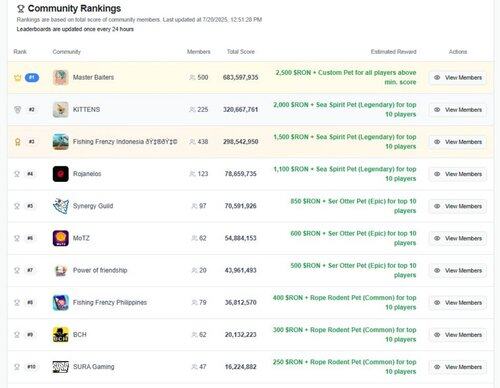
Task: Click the Members column header
Action: (199, 52)
